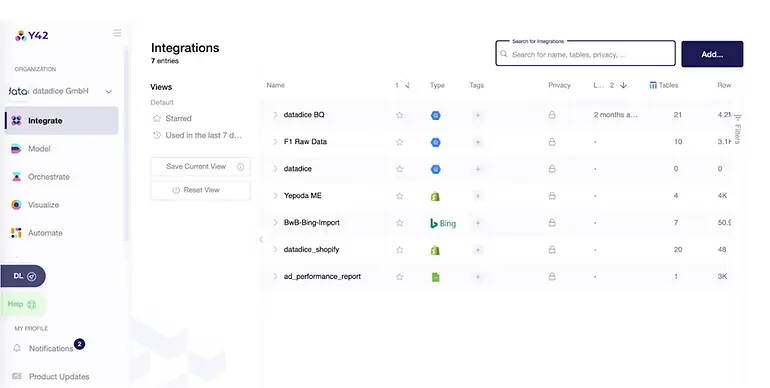Expand the BwB-Bing-Import row
The height and width of the screenshot is (388, 770).
(275, 222)
